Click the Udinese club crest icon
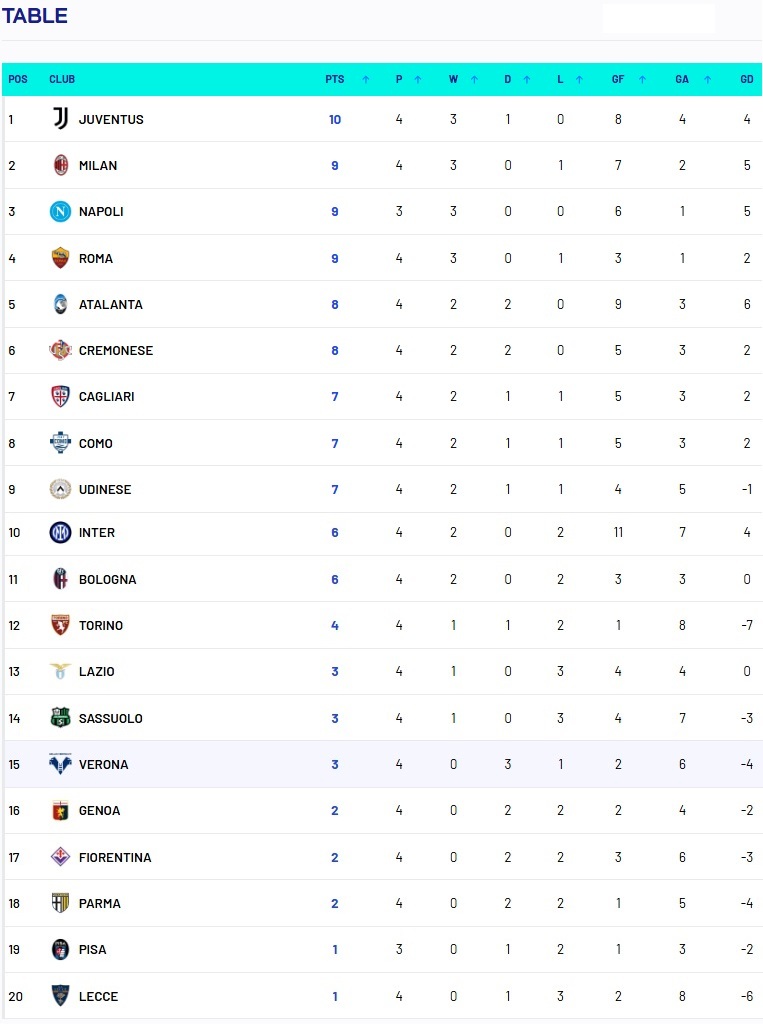Screen dimensions: 763x1026 click(61, 490)
